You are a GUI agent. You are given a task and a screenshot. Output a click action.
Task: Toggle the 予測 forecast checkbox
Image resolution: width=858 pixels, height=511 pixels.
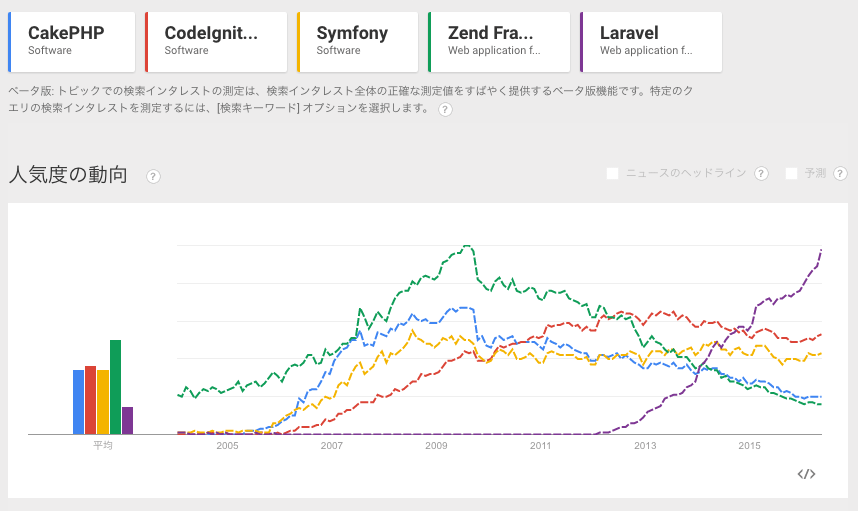coord(792,173)
